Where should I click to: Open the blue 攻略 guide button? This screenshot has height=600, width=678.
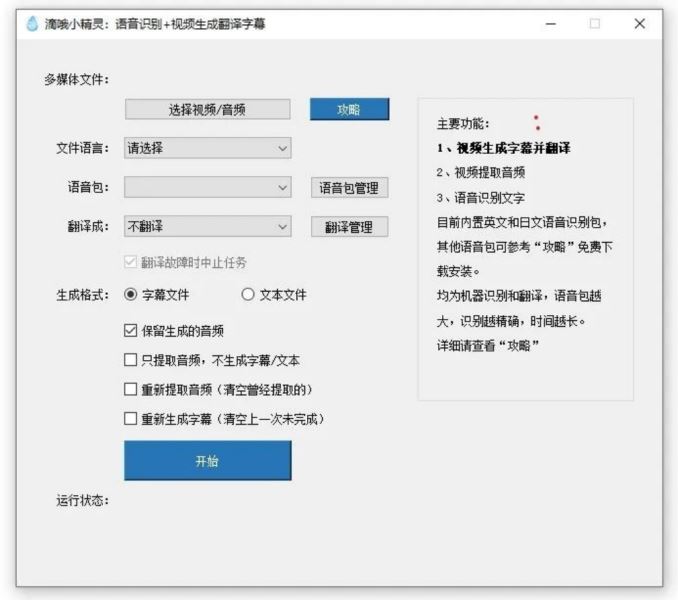[349, 109]
